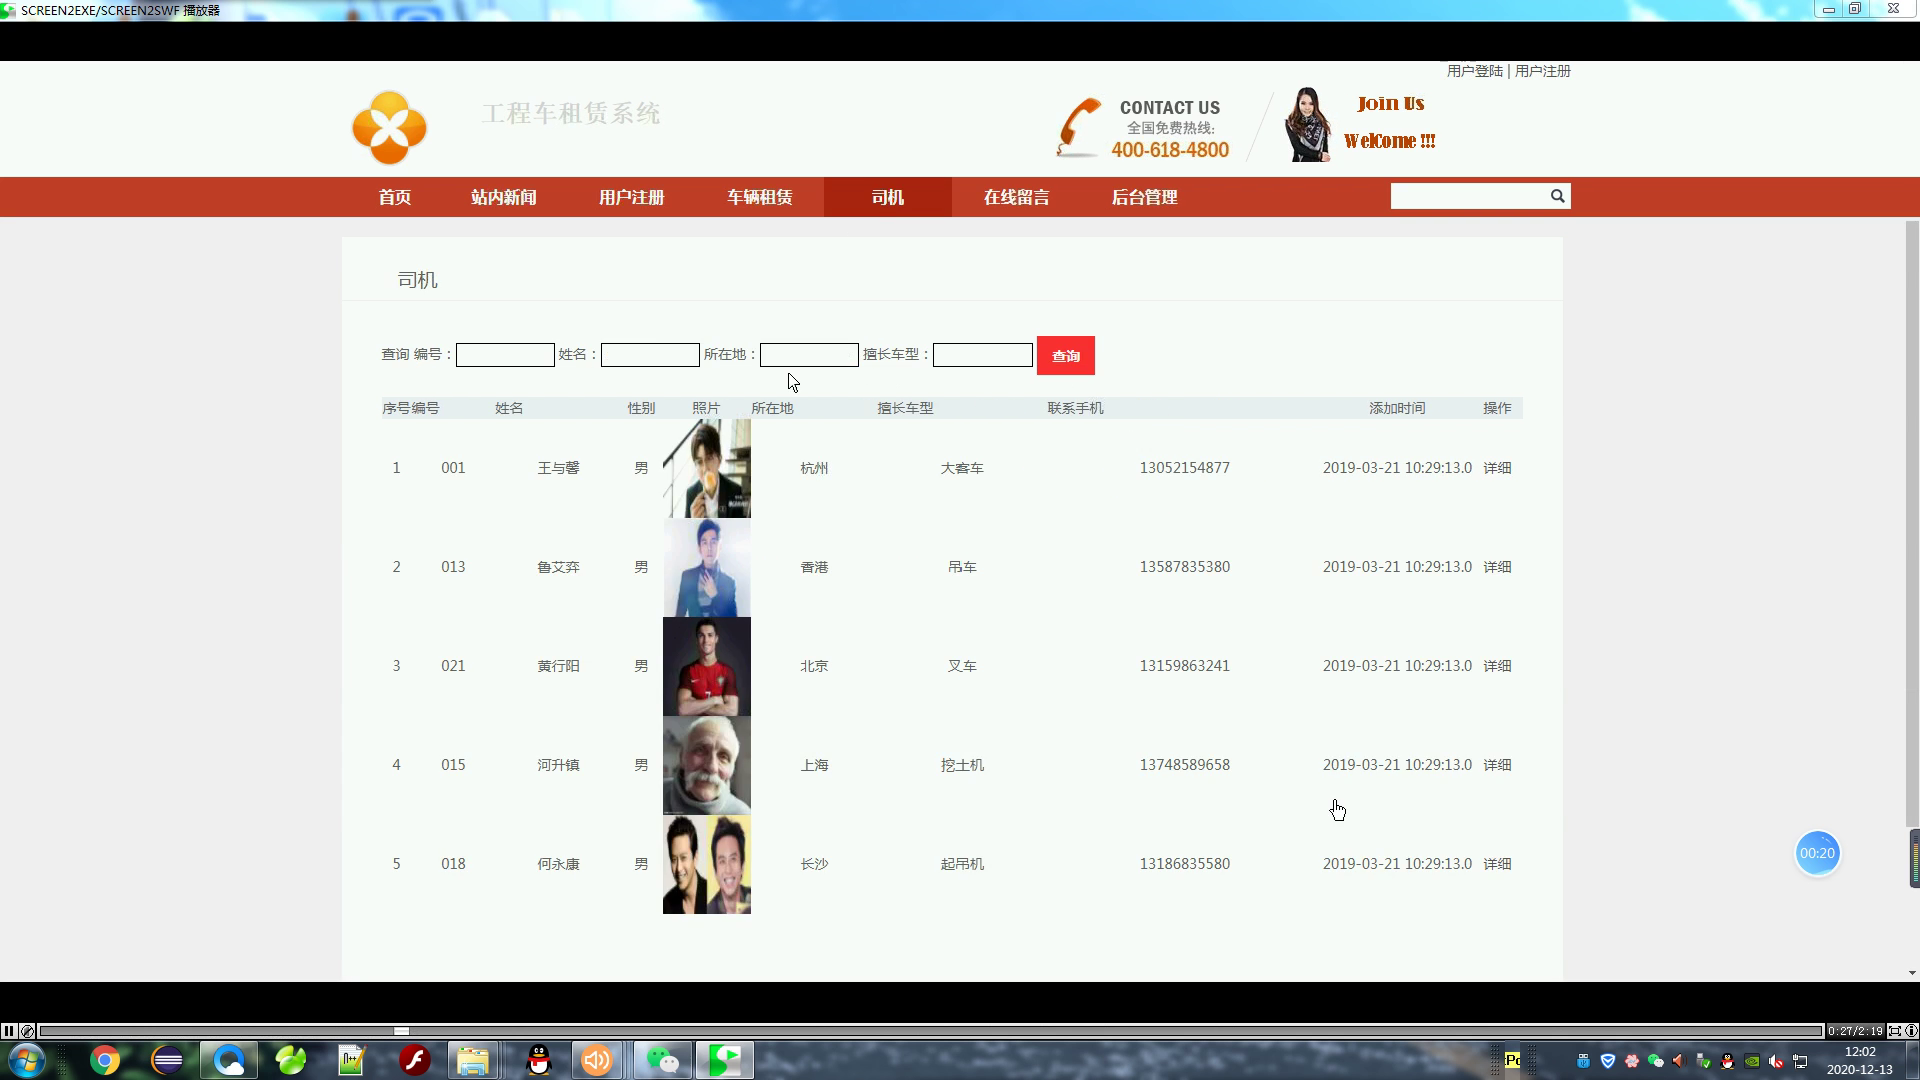Viewport: 1920px width, 1080px height.
Task: Click the blue shield security tray icon
Action: (1608, 1061)
